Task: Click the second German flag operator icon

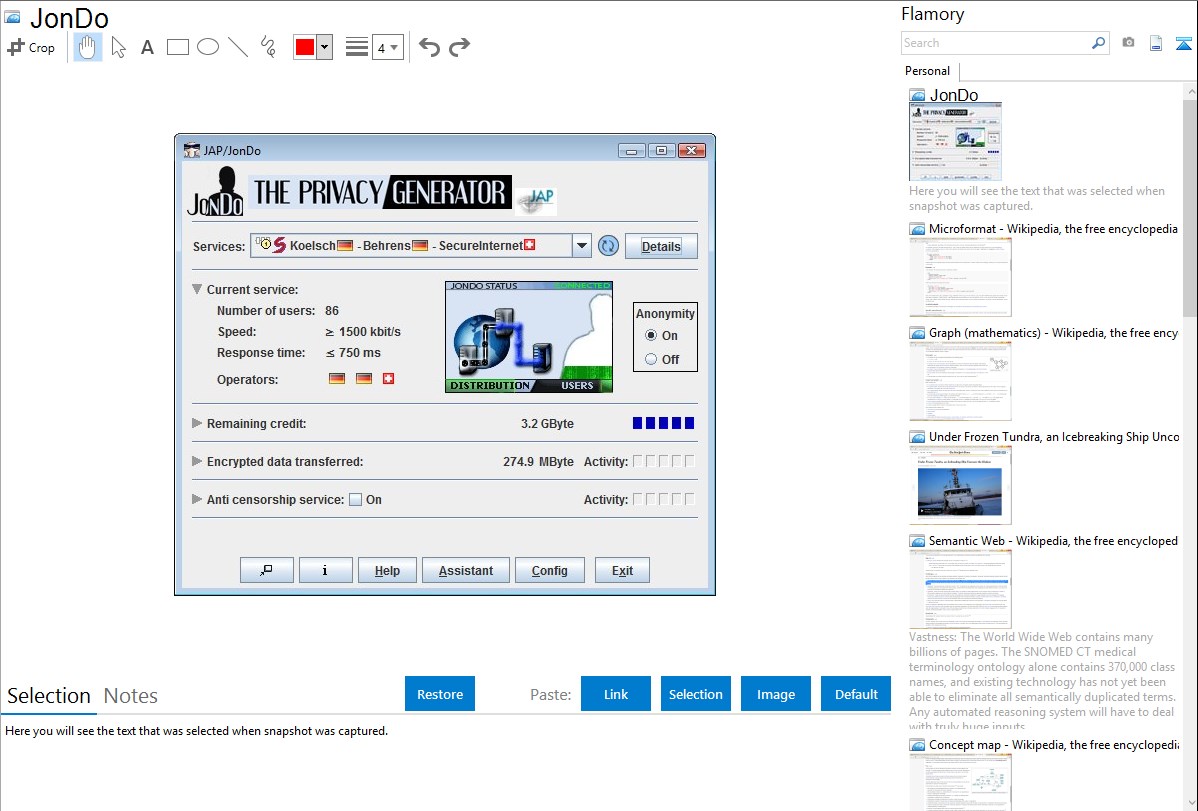Action: [x=364, y=379]
